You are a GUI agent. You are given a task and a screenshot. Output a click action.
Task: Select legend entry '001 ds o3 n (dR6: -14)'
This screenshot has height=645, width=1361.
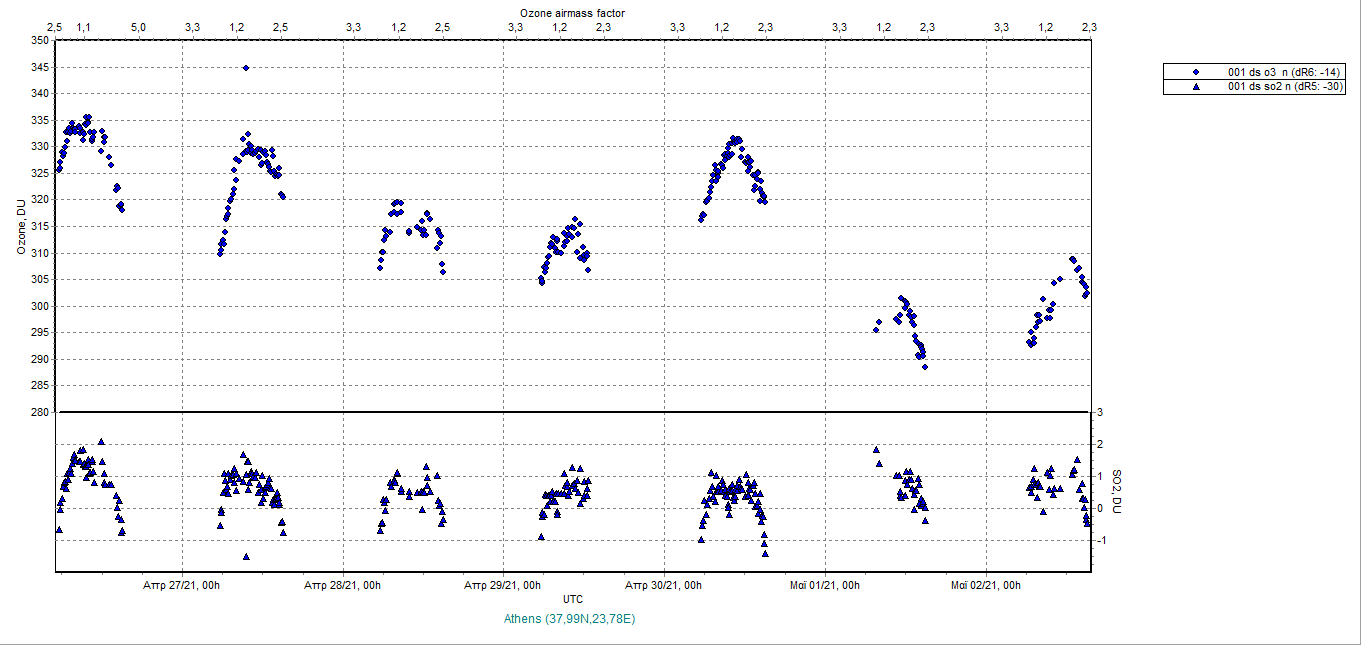1285,72
